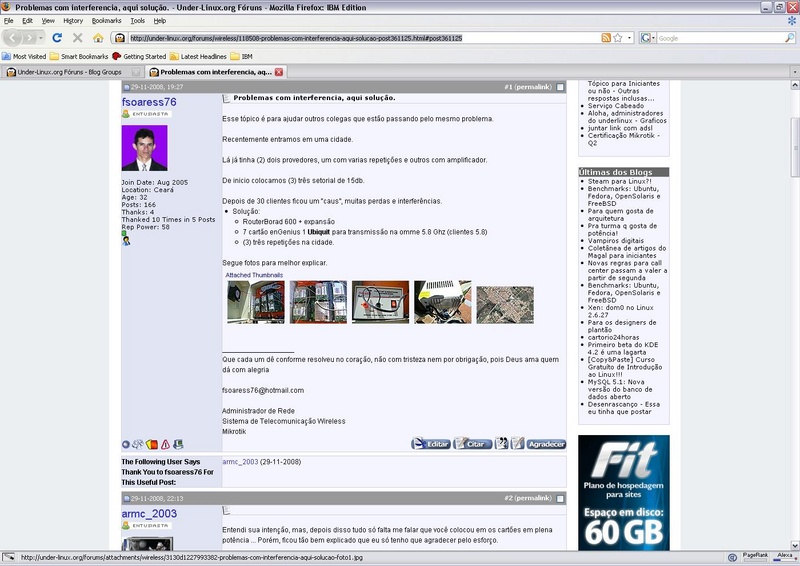Open the list all tabs dropdown
Image resolution: width=800 pixels, height=566 pixels.
click(794, 72)
